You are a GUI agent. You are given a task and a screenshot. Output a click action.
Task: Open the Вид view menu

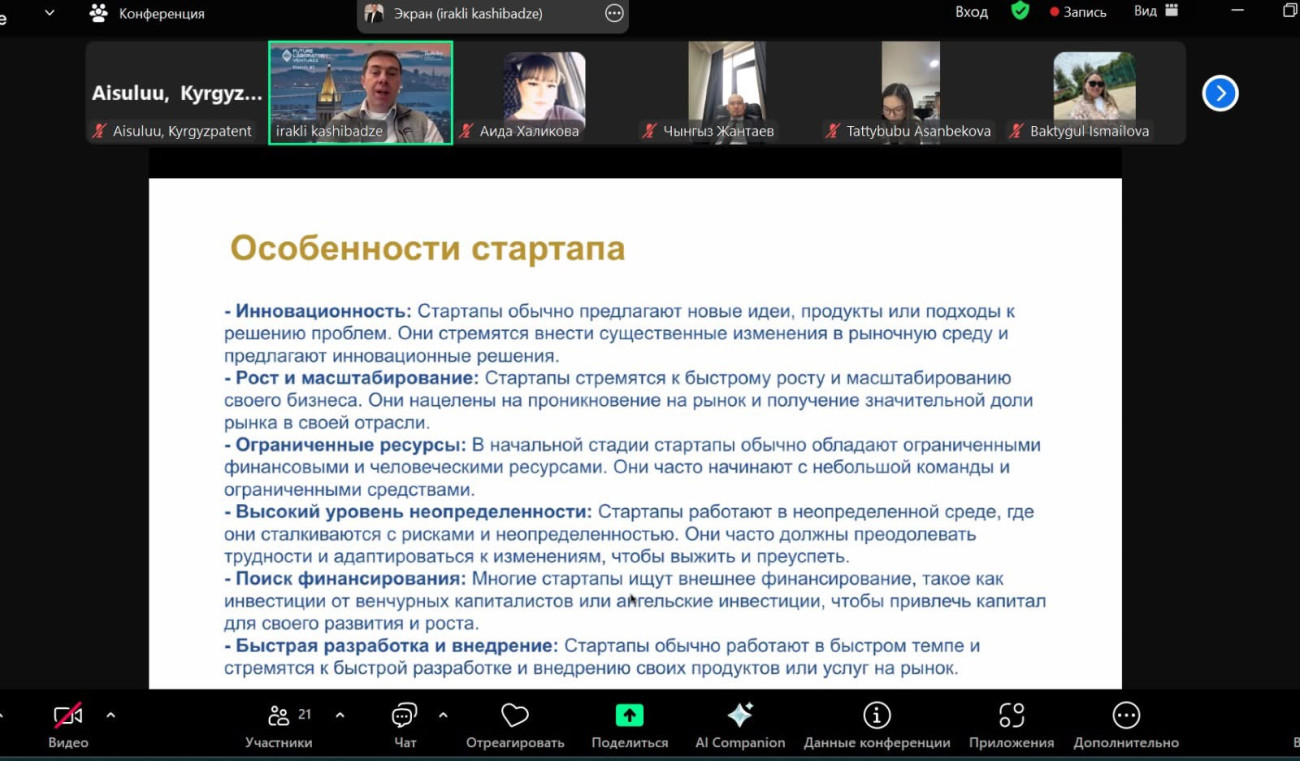[1156, 11]
